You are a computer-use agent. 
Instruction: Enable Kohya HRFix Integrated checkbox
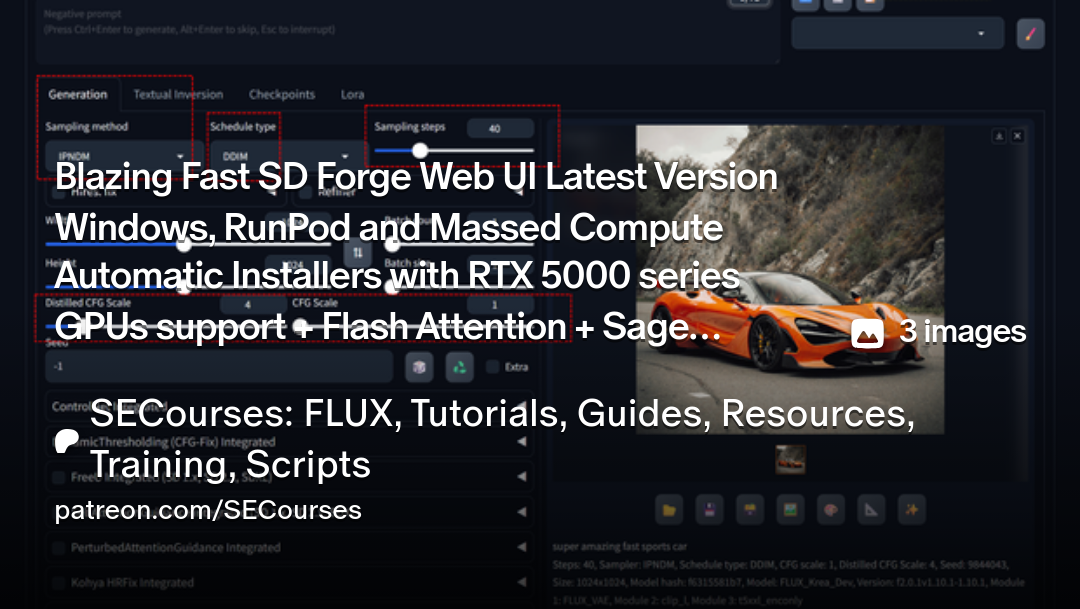(59, 582)
